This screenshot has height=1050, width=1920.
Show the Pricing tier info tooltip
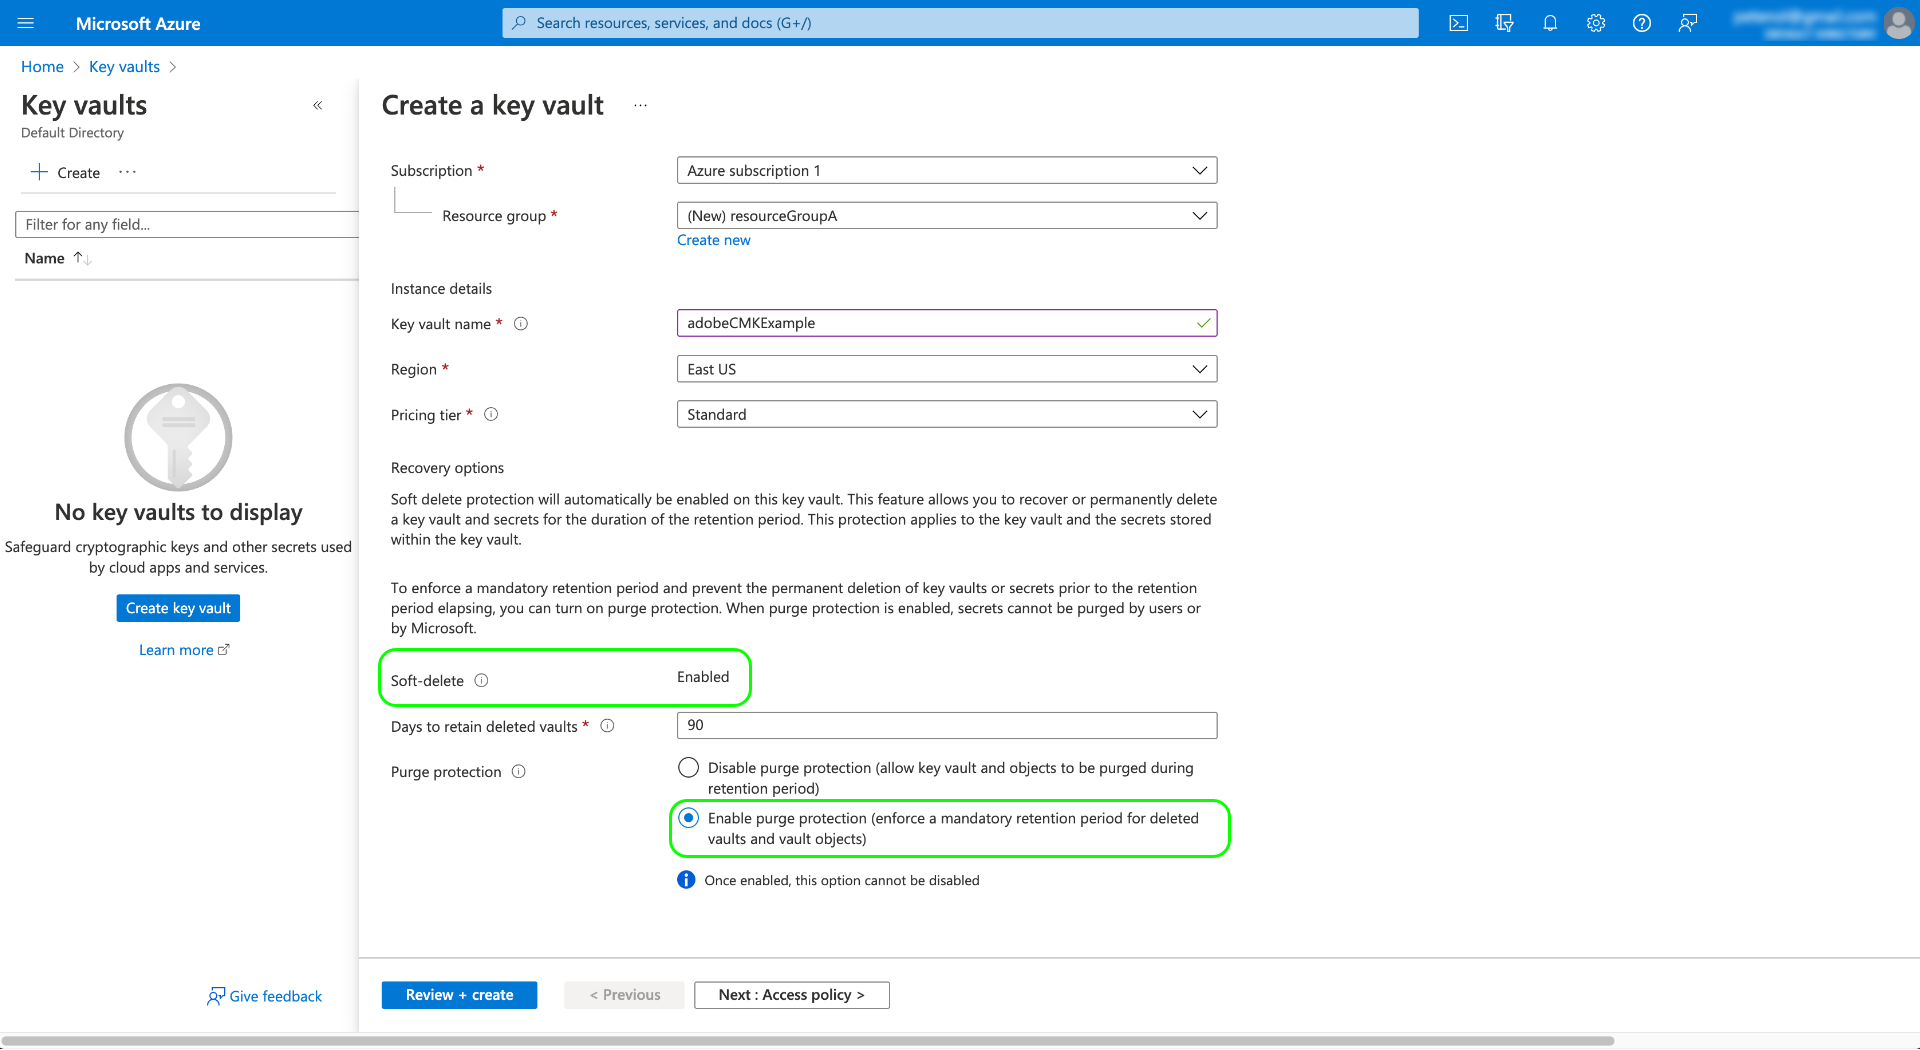(x=491, y=414)
